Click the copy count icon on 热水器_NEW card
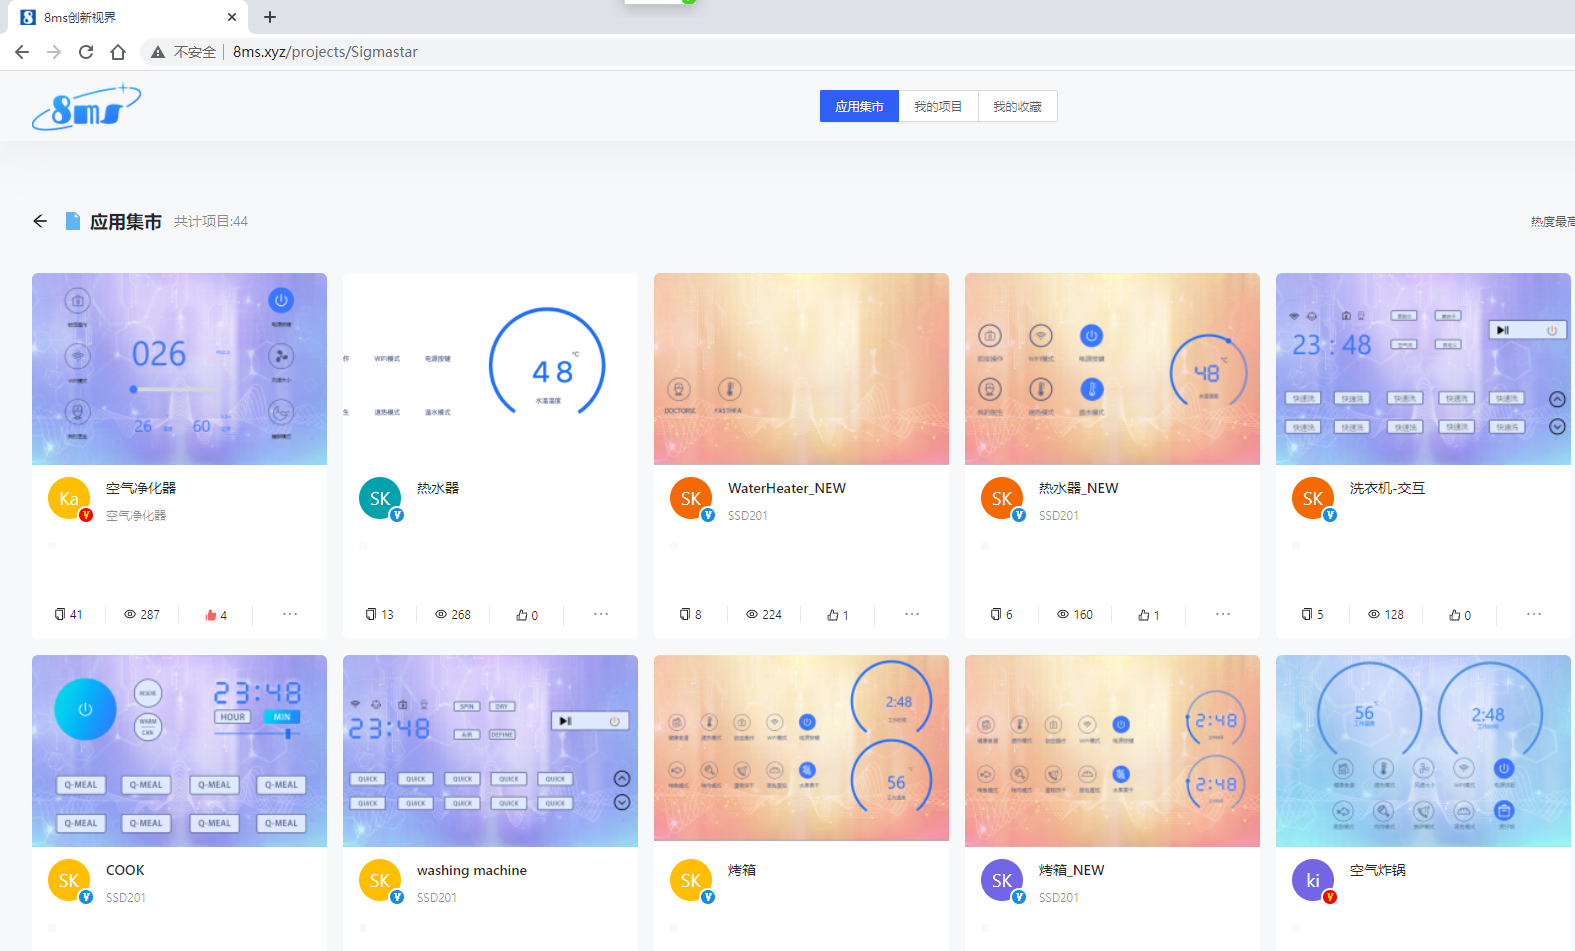The image size is (1575, 951). coord(995,614)
